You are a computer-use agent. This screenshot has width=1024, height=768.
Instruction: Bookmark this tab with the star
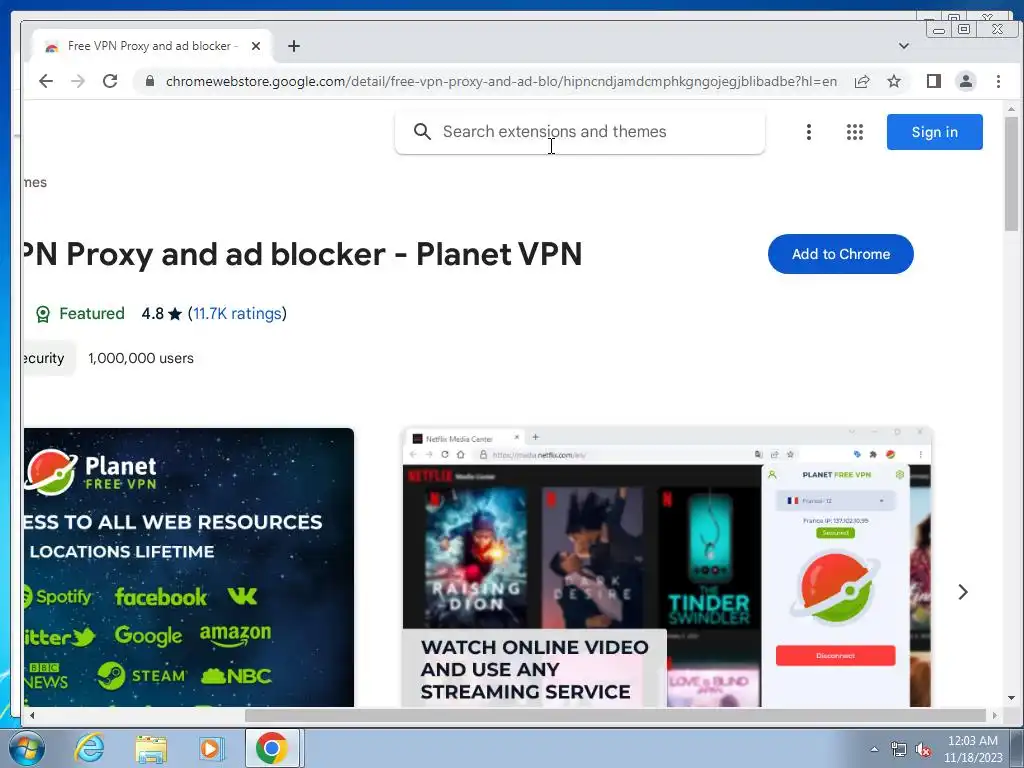tap(894, 81)
